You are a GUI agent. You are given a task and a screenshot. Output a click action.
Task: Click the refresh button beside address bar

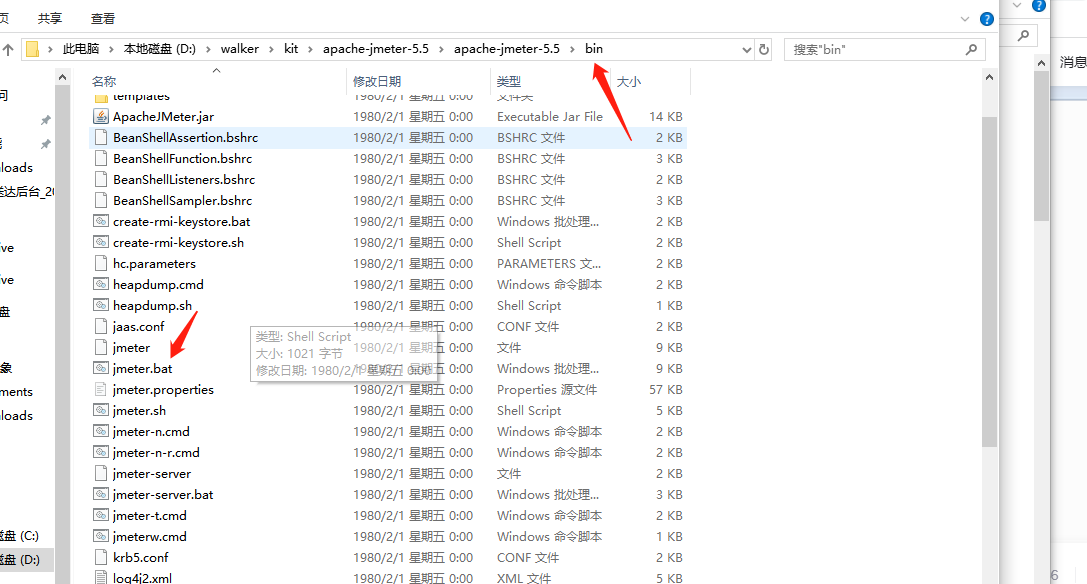click(x=764, y=49)
